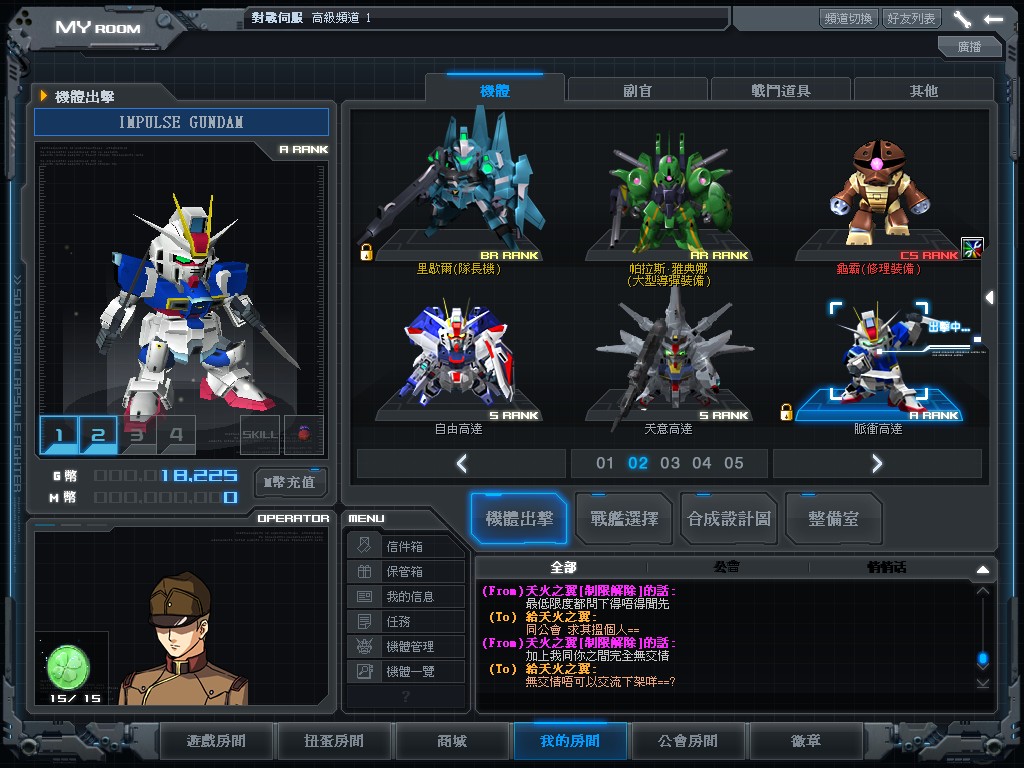Open 我的房間 in bottom navigation
1024x768 pixels.
tap(570, 741)
